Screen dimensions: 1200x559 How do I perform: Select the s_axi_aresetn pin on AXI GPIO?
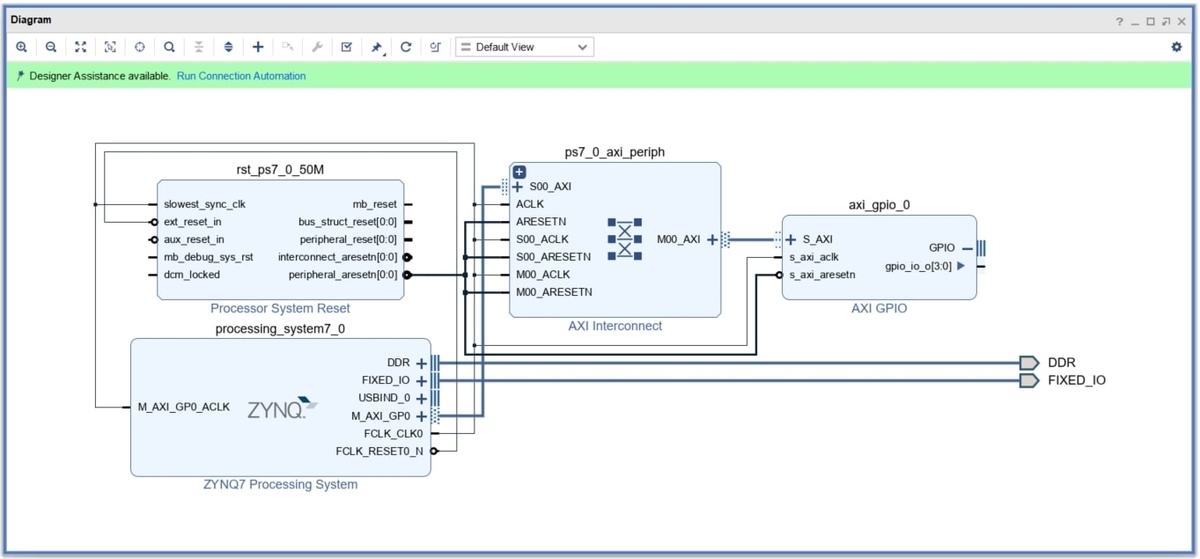click(x=822, y=274)
